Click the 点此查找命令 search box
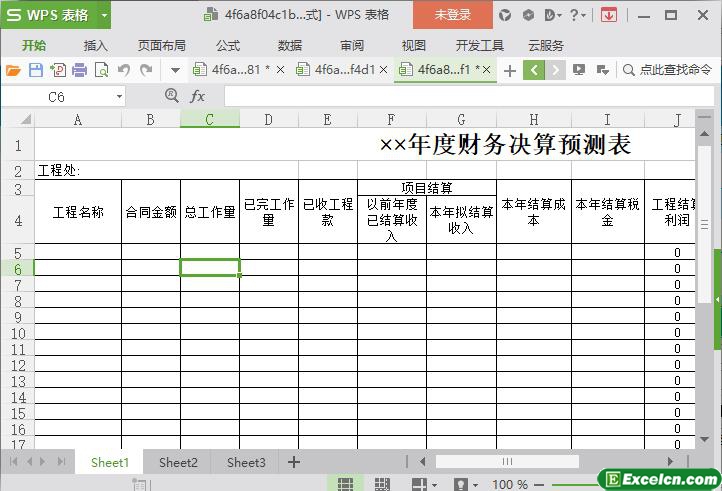The image size is (722, 491). 667,70
